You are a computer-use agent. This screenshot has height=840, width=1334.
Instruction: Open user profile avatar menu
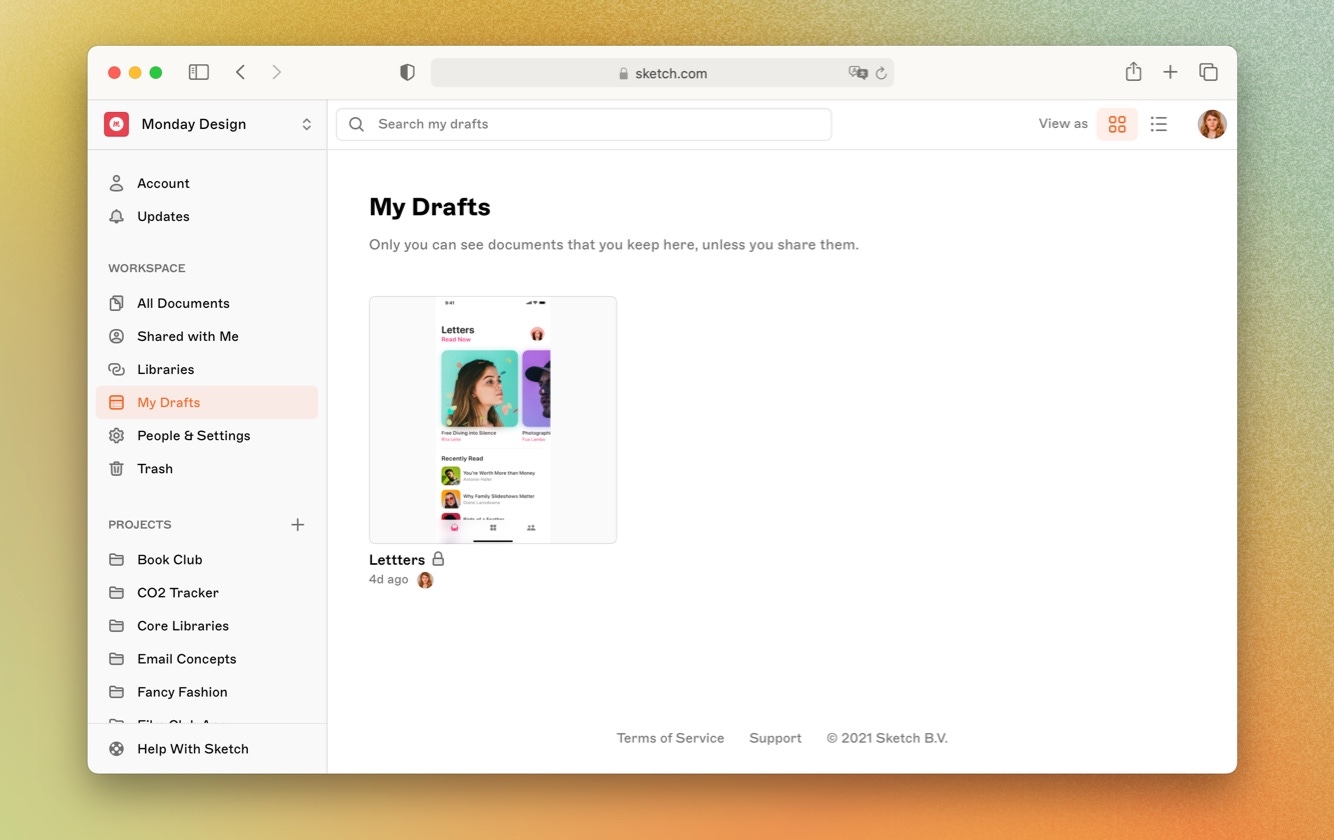[1212, 124]
